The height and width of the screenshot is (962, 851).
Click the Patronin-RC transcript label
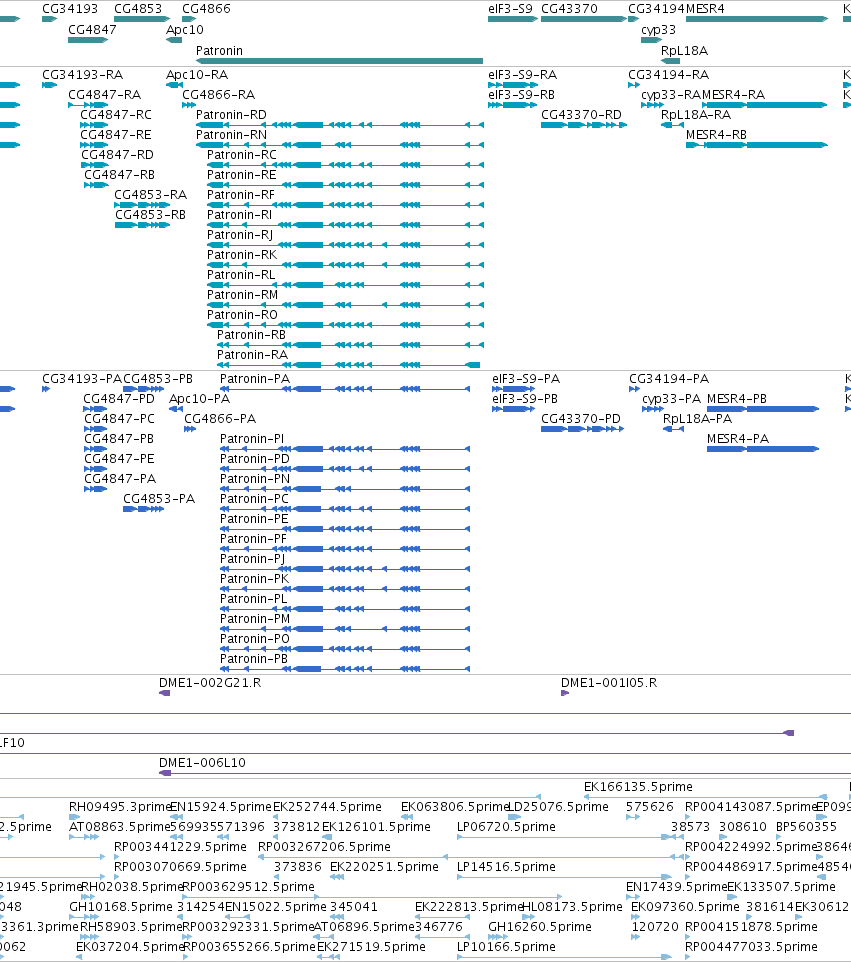(x=242, y=155)
